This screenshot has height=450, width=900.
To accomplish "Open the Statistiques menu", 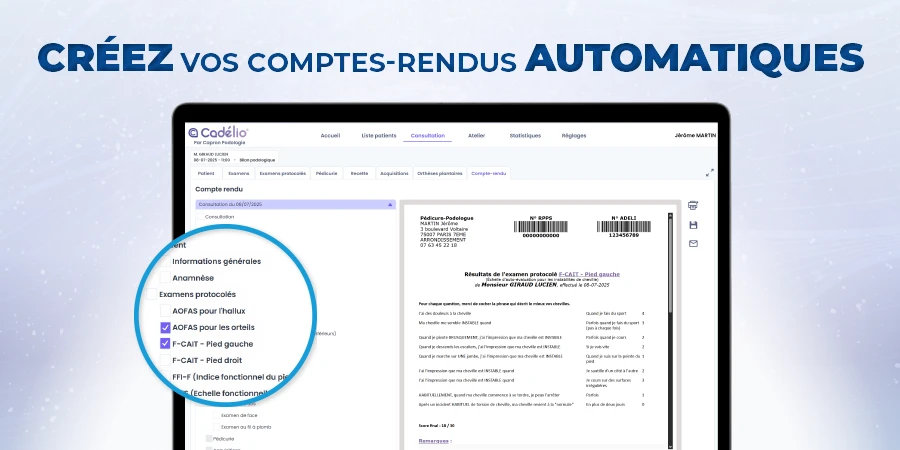I will pos(525,136).
